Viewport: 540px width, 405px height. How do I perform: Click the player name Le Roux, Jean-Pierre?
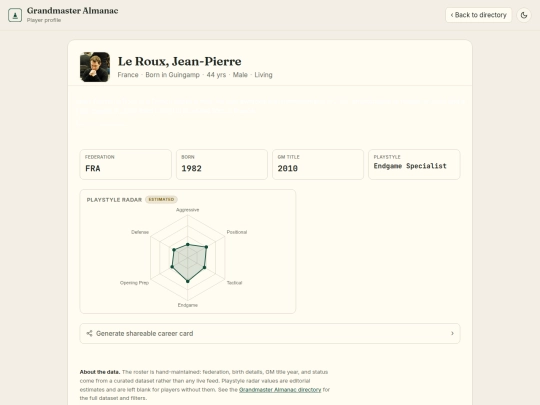tap(179, 61)
